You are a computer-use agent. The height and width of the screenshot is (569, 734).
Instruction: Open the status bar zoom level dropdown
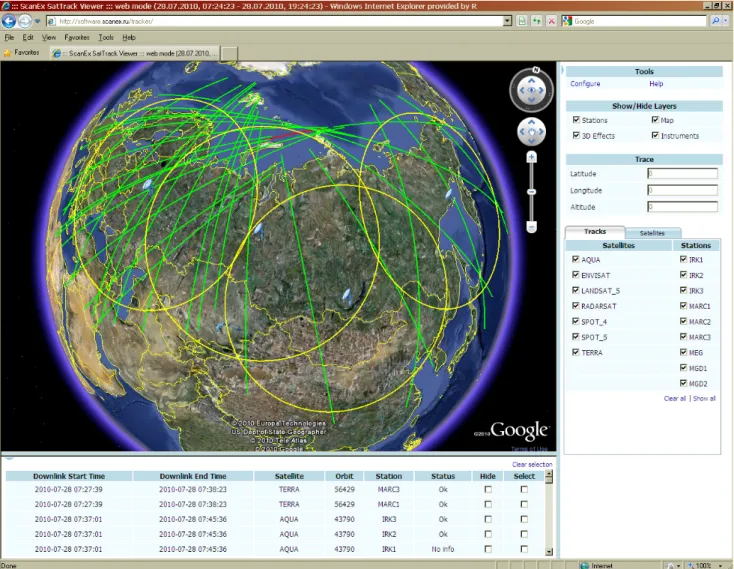point(720,566)
